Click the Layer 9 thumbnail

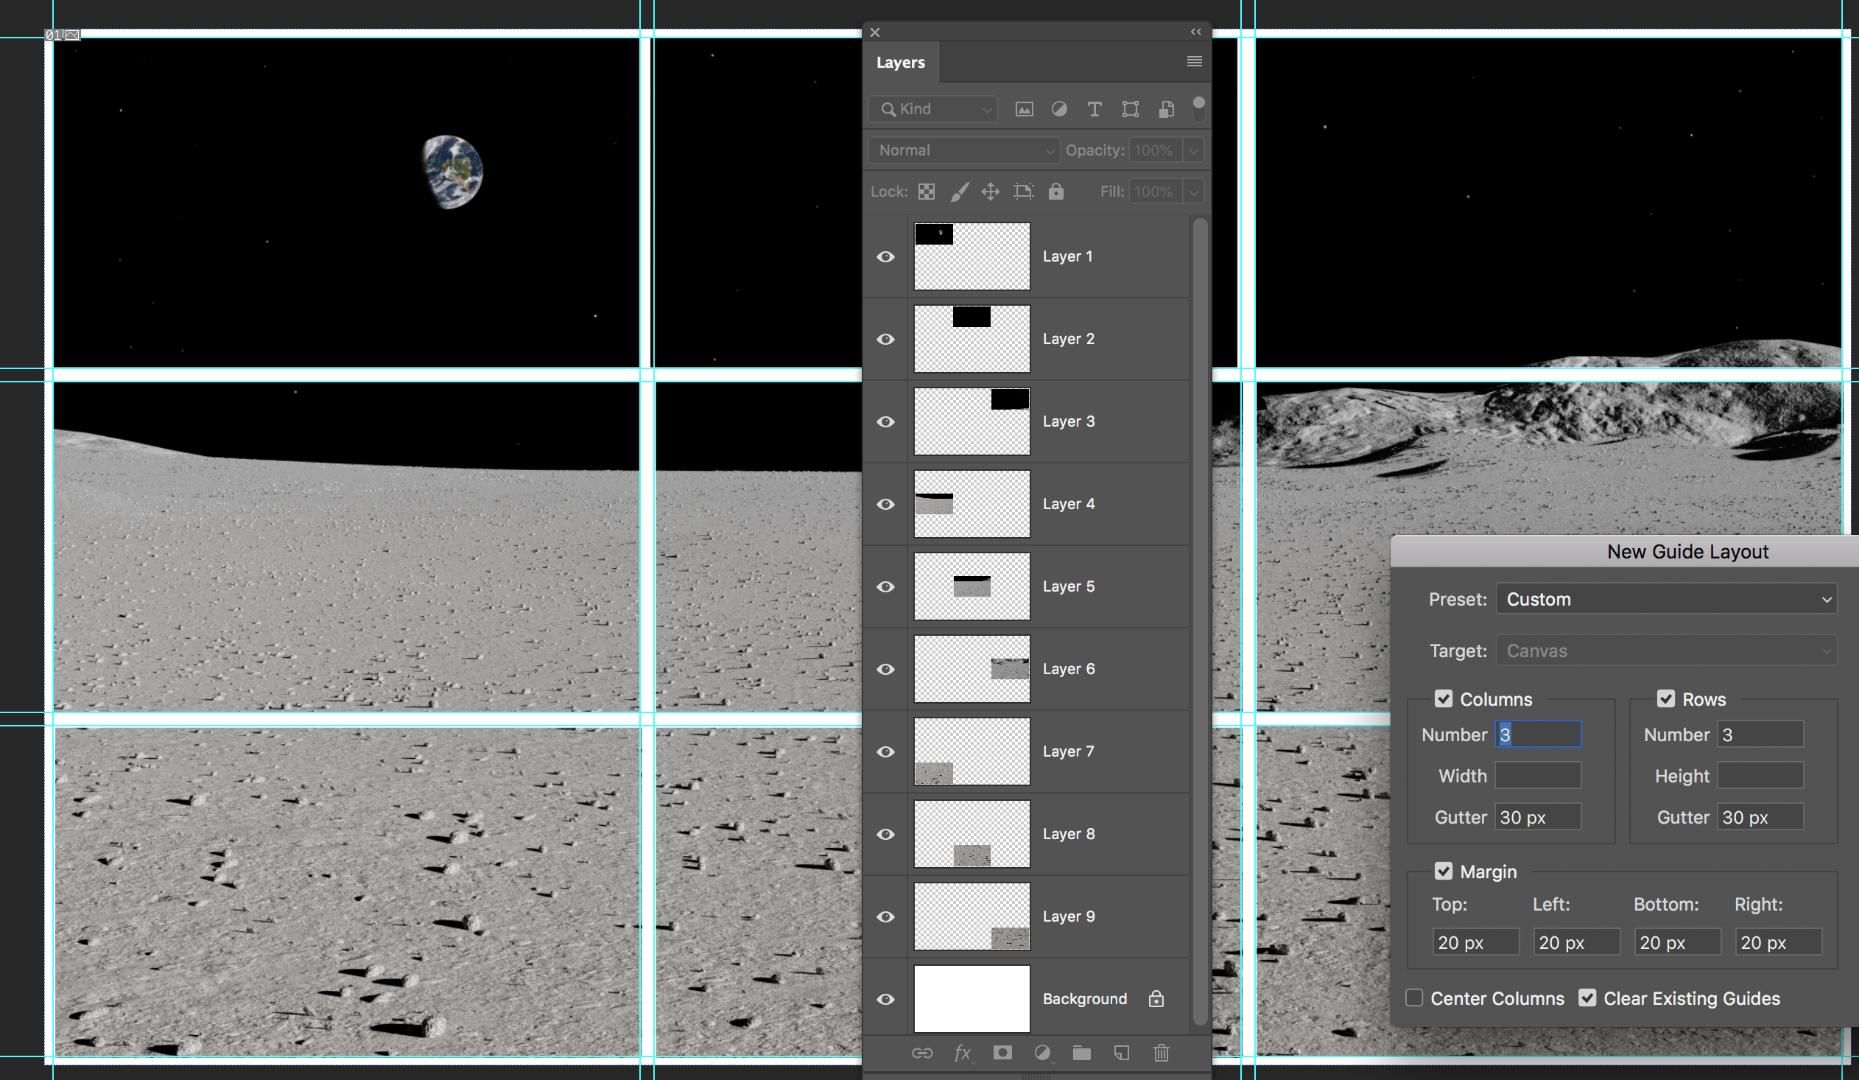click(x=970, y=916)
